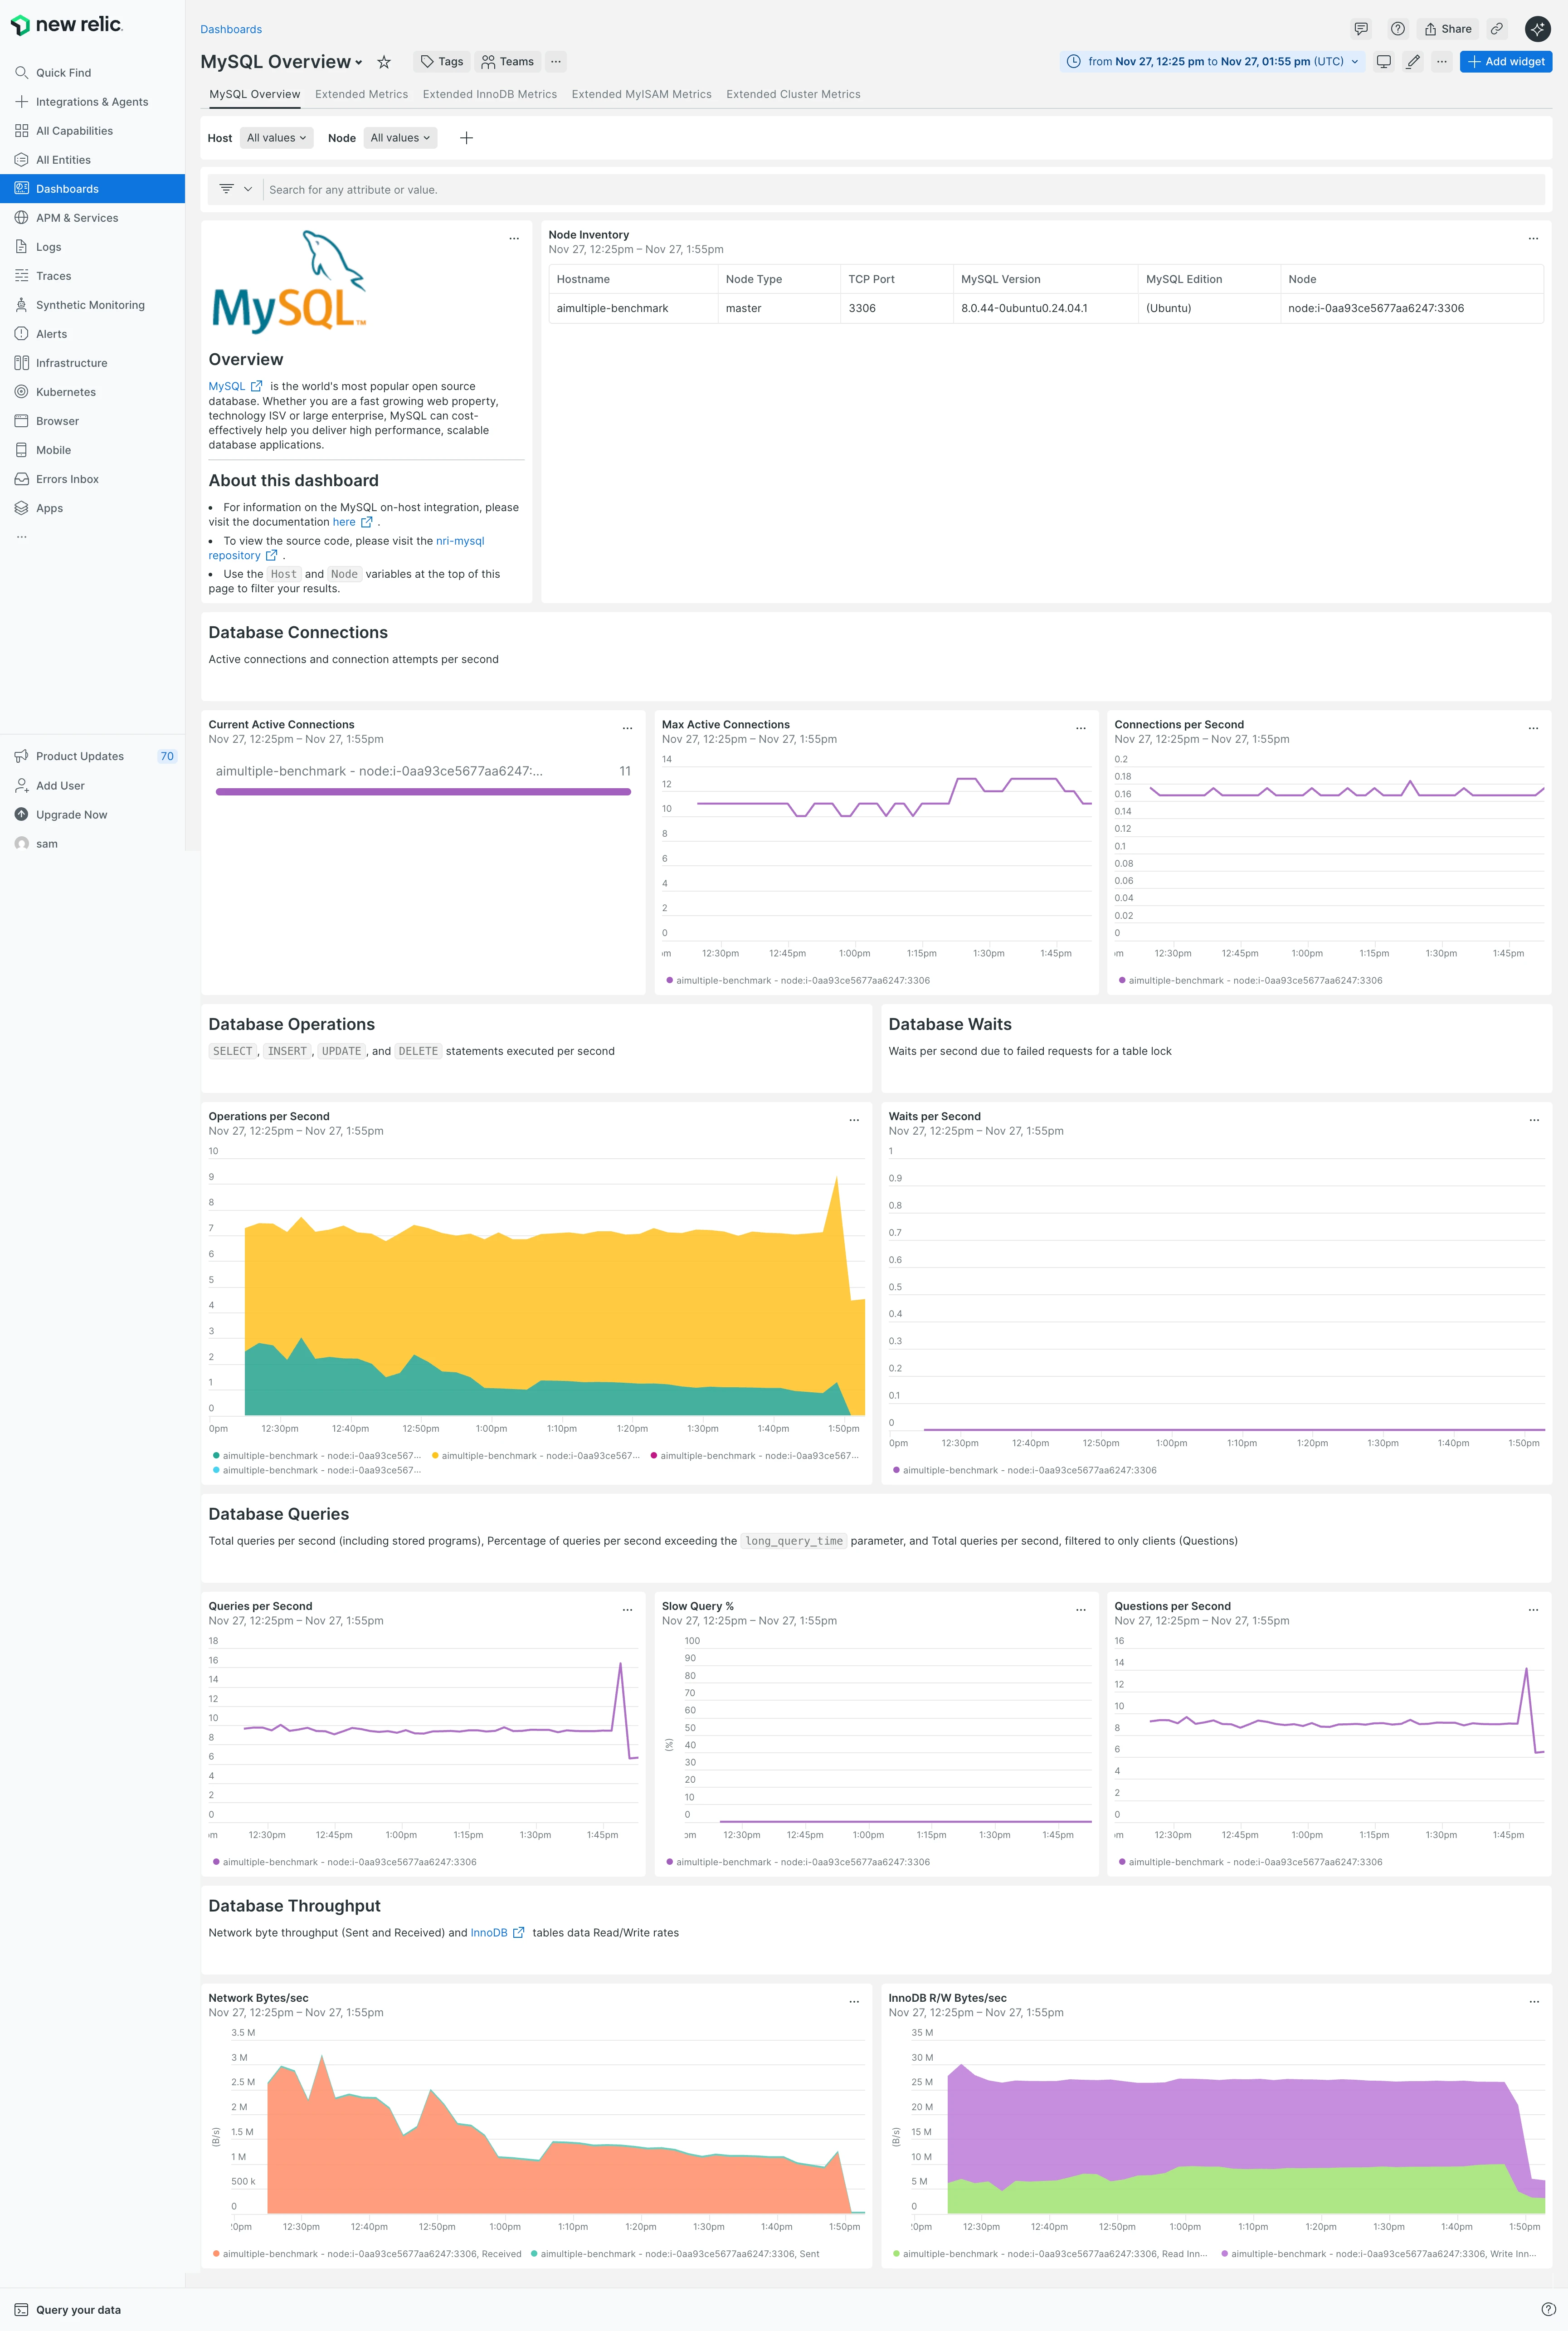Enter TV mode display icon

click(x=1384, y=62)
